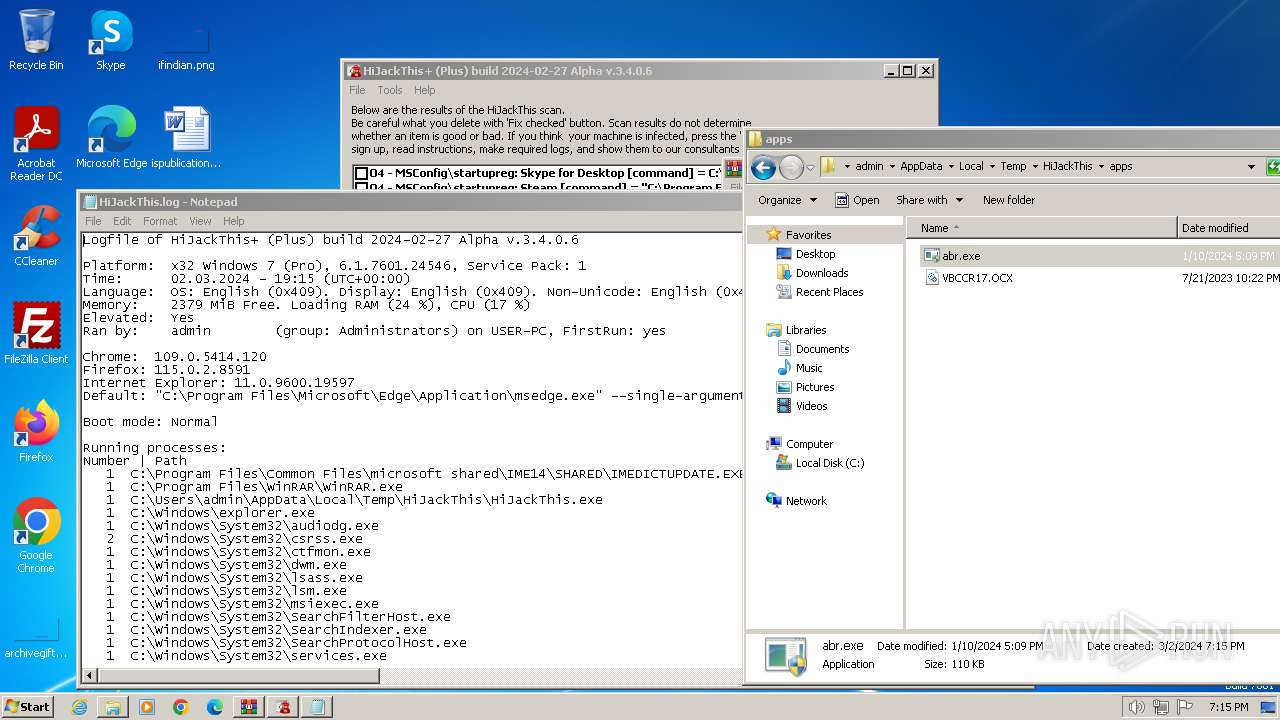The image size is (1280, 720).
Task: Open Notepad's Format menu
Action: [160, 221]
